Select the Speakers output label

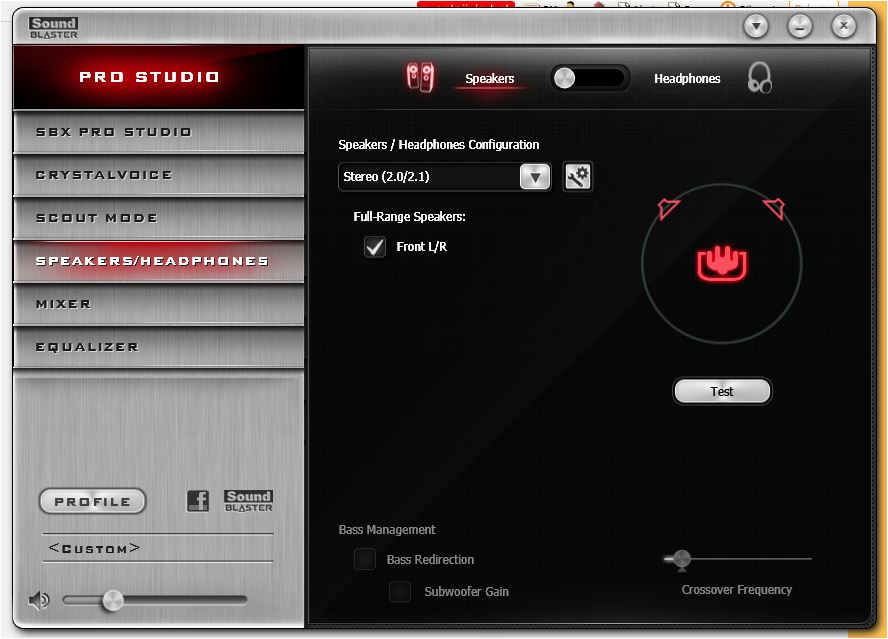pyautogui.click(x=490, y=79)
